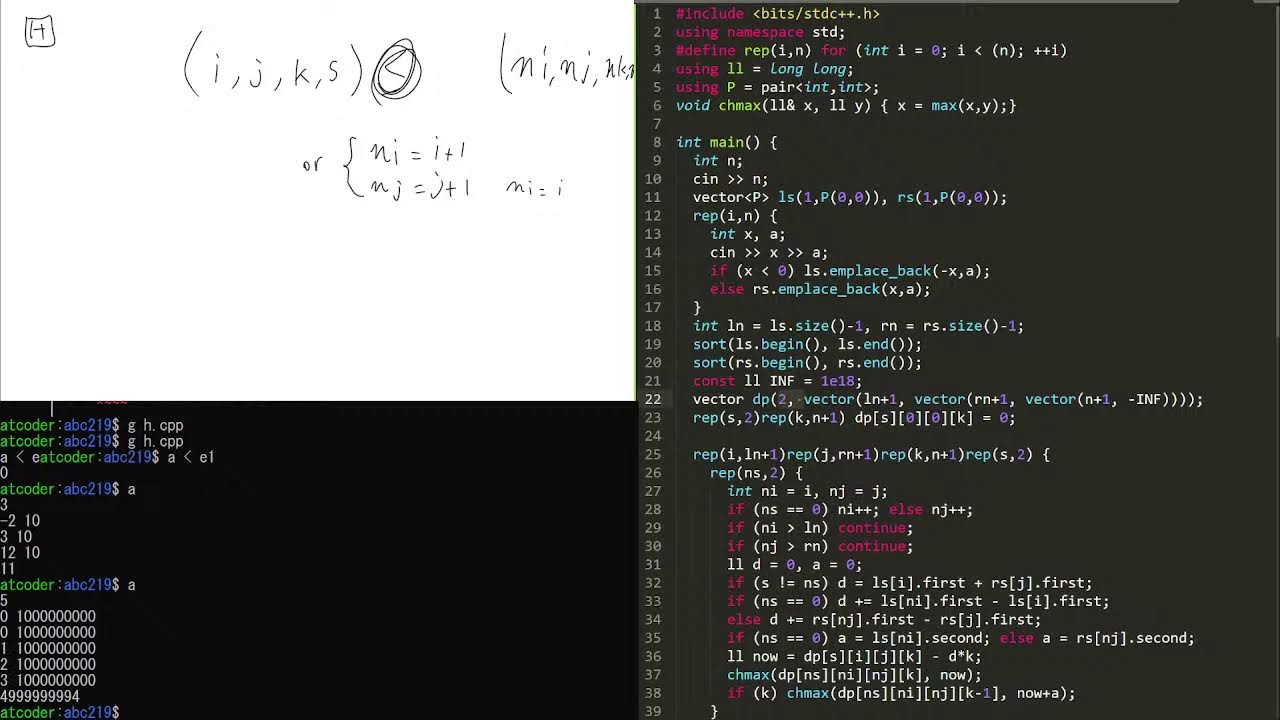The height and width of the screenshot is (720, 1280).
Task: Click the 'int main() {' line
Action: [726, 142]
